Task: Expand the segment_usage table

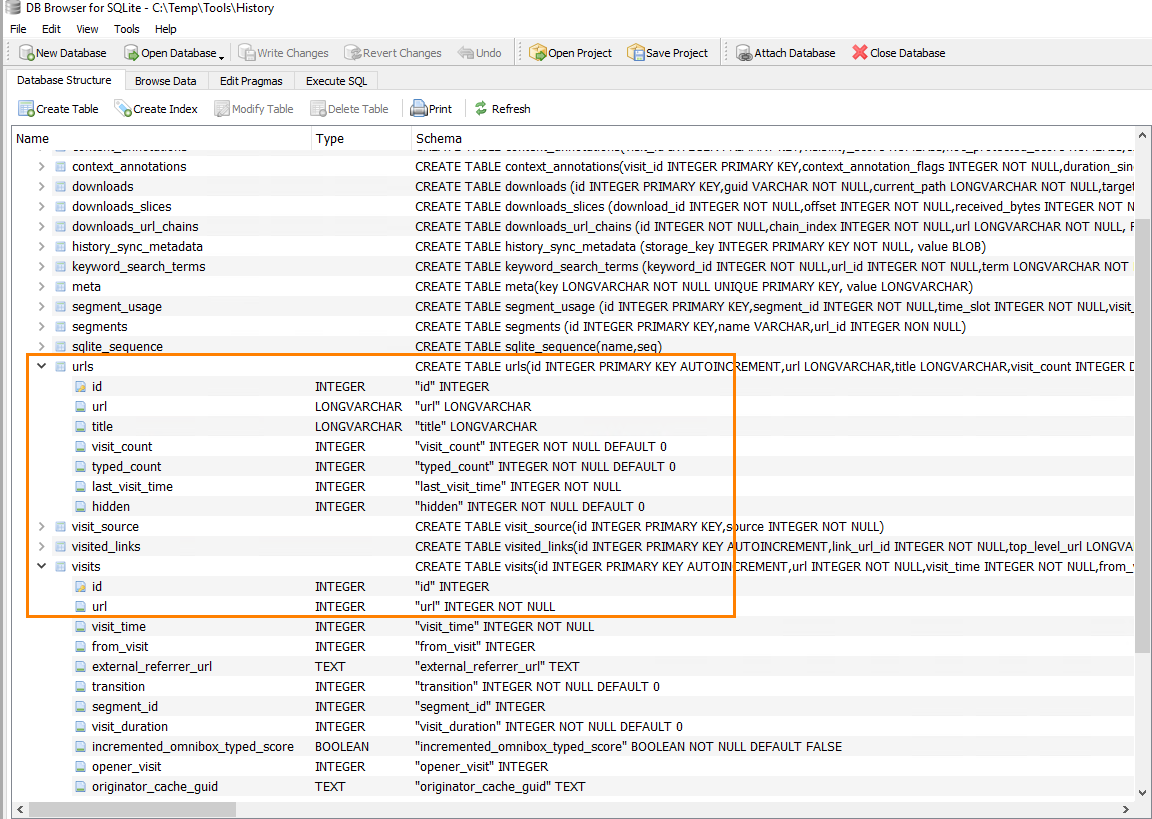Action: pos(42,306)
